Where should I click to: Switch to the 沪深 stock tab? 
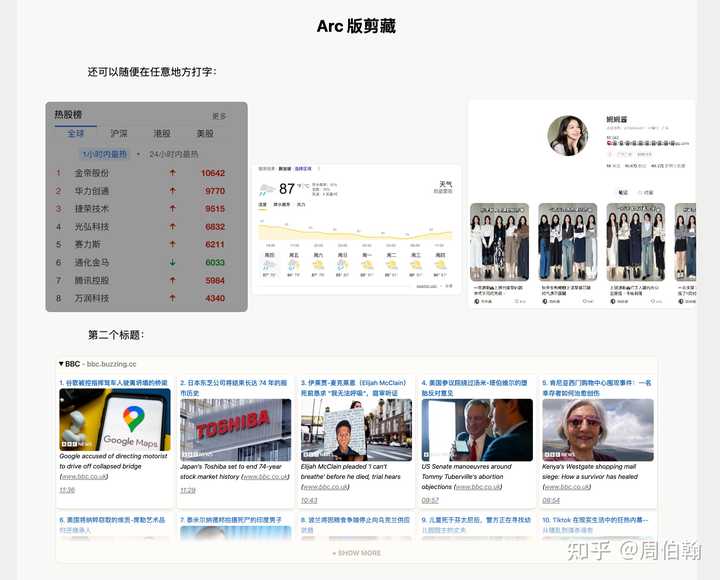coord(119,133)
